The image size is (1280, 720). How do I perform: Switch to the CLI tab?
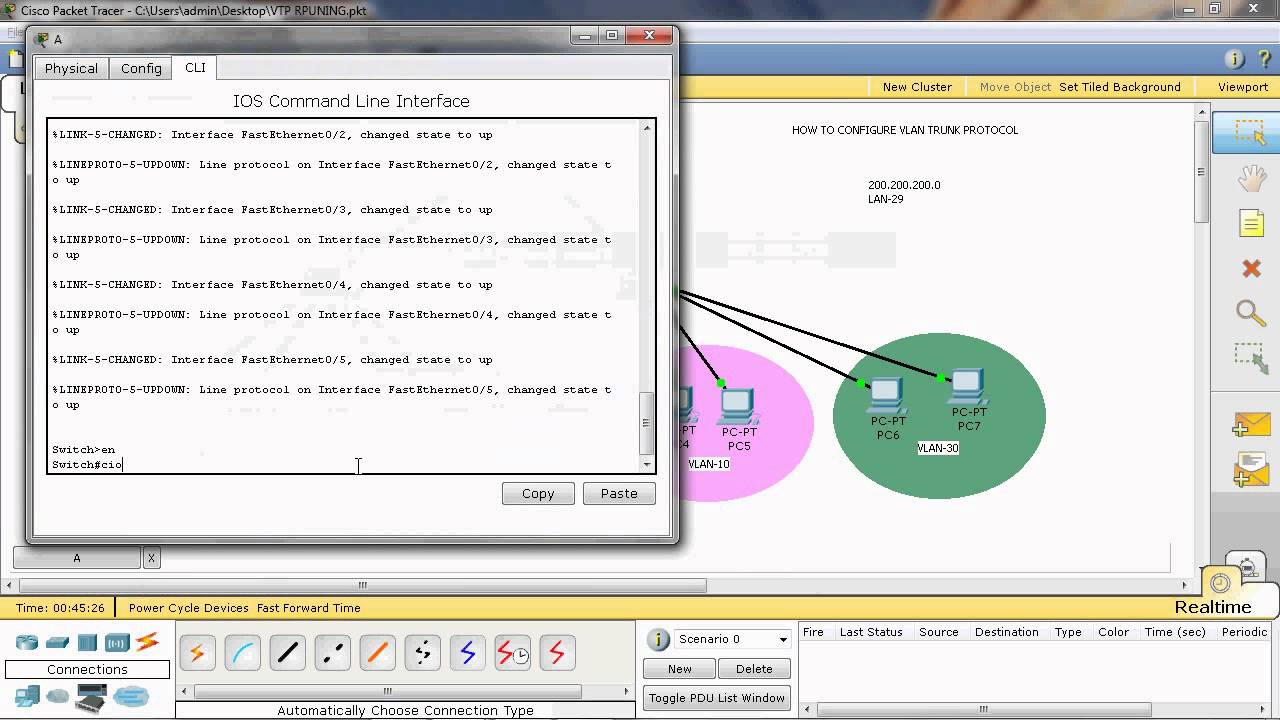[x=195, y=67]
